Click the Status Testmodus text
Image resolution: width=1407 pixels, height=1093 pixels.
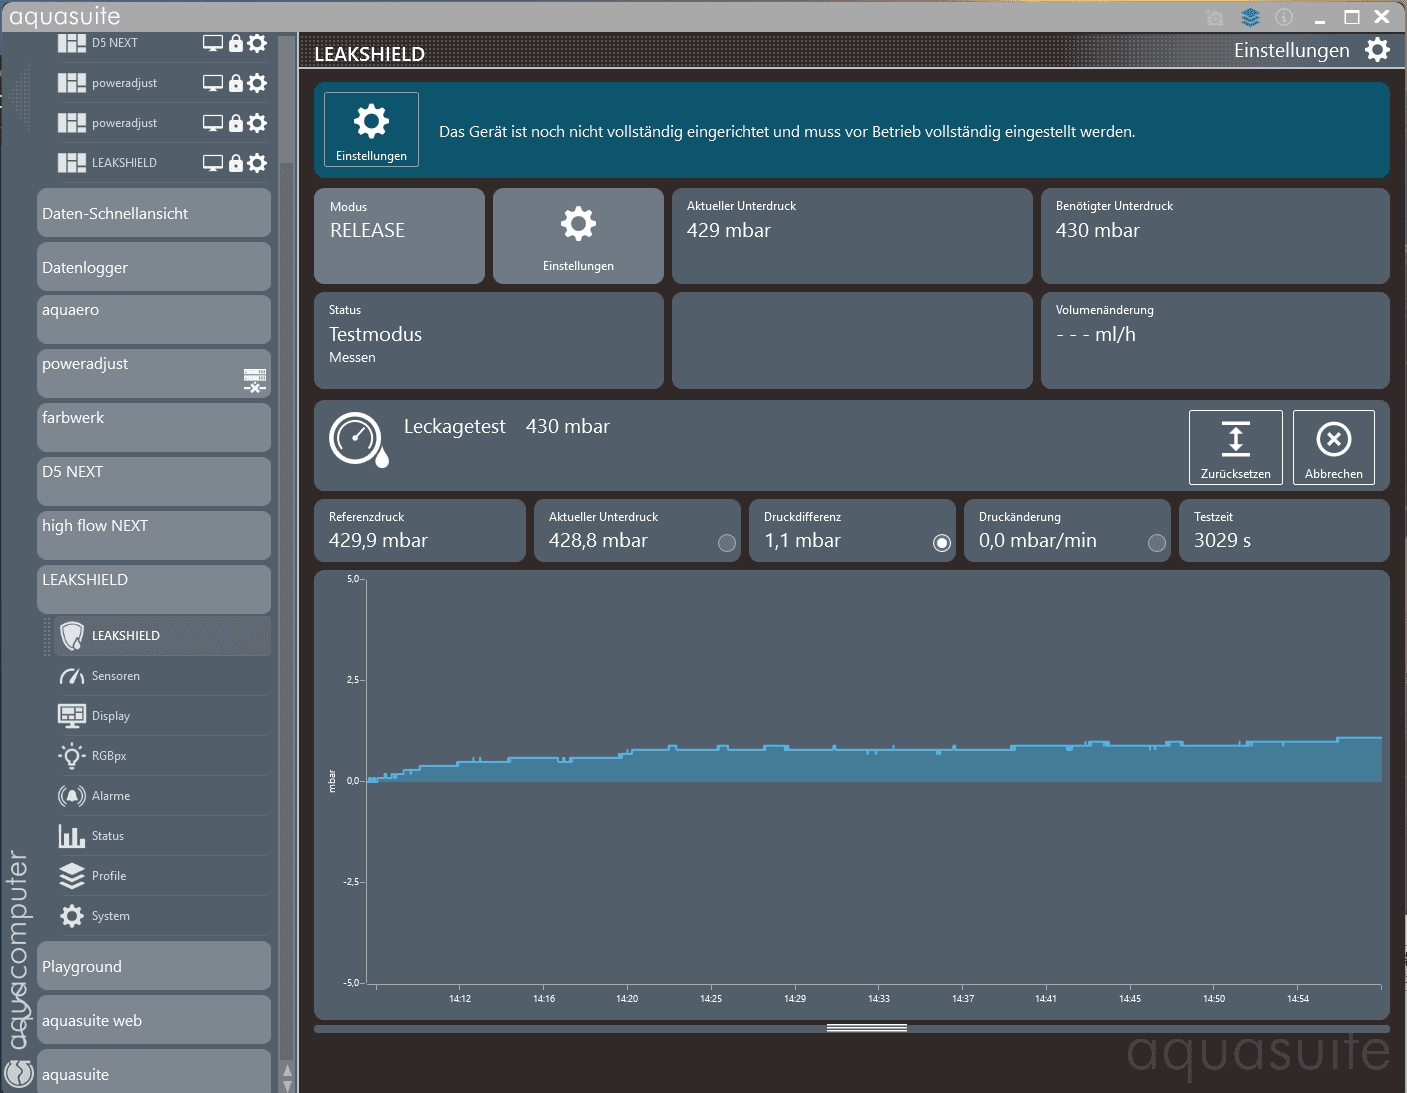[375, 335]
